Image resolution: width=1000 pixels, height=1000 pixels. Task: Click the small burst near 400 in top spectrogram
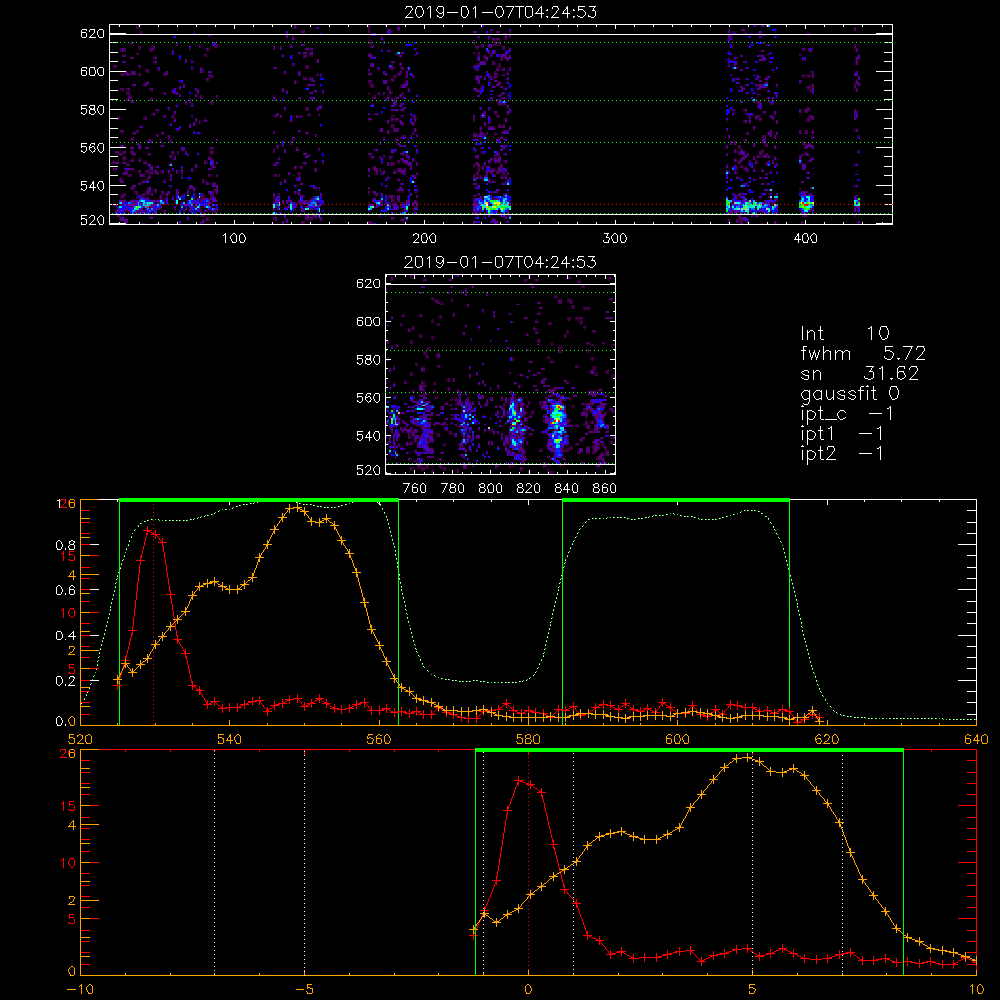point(807,203)
